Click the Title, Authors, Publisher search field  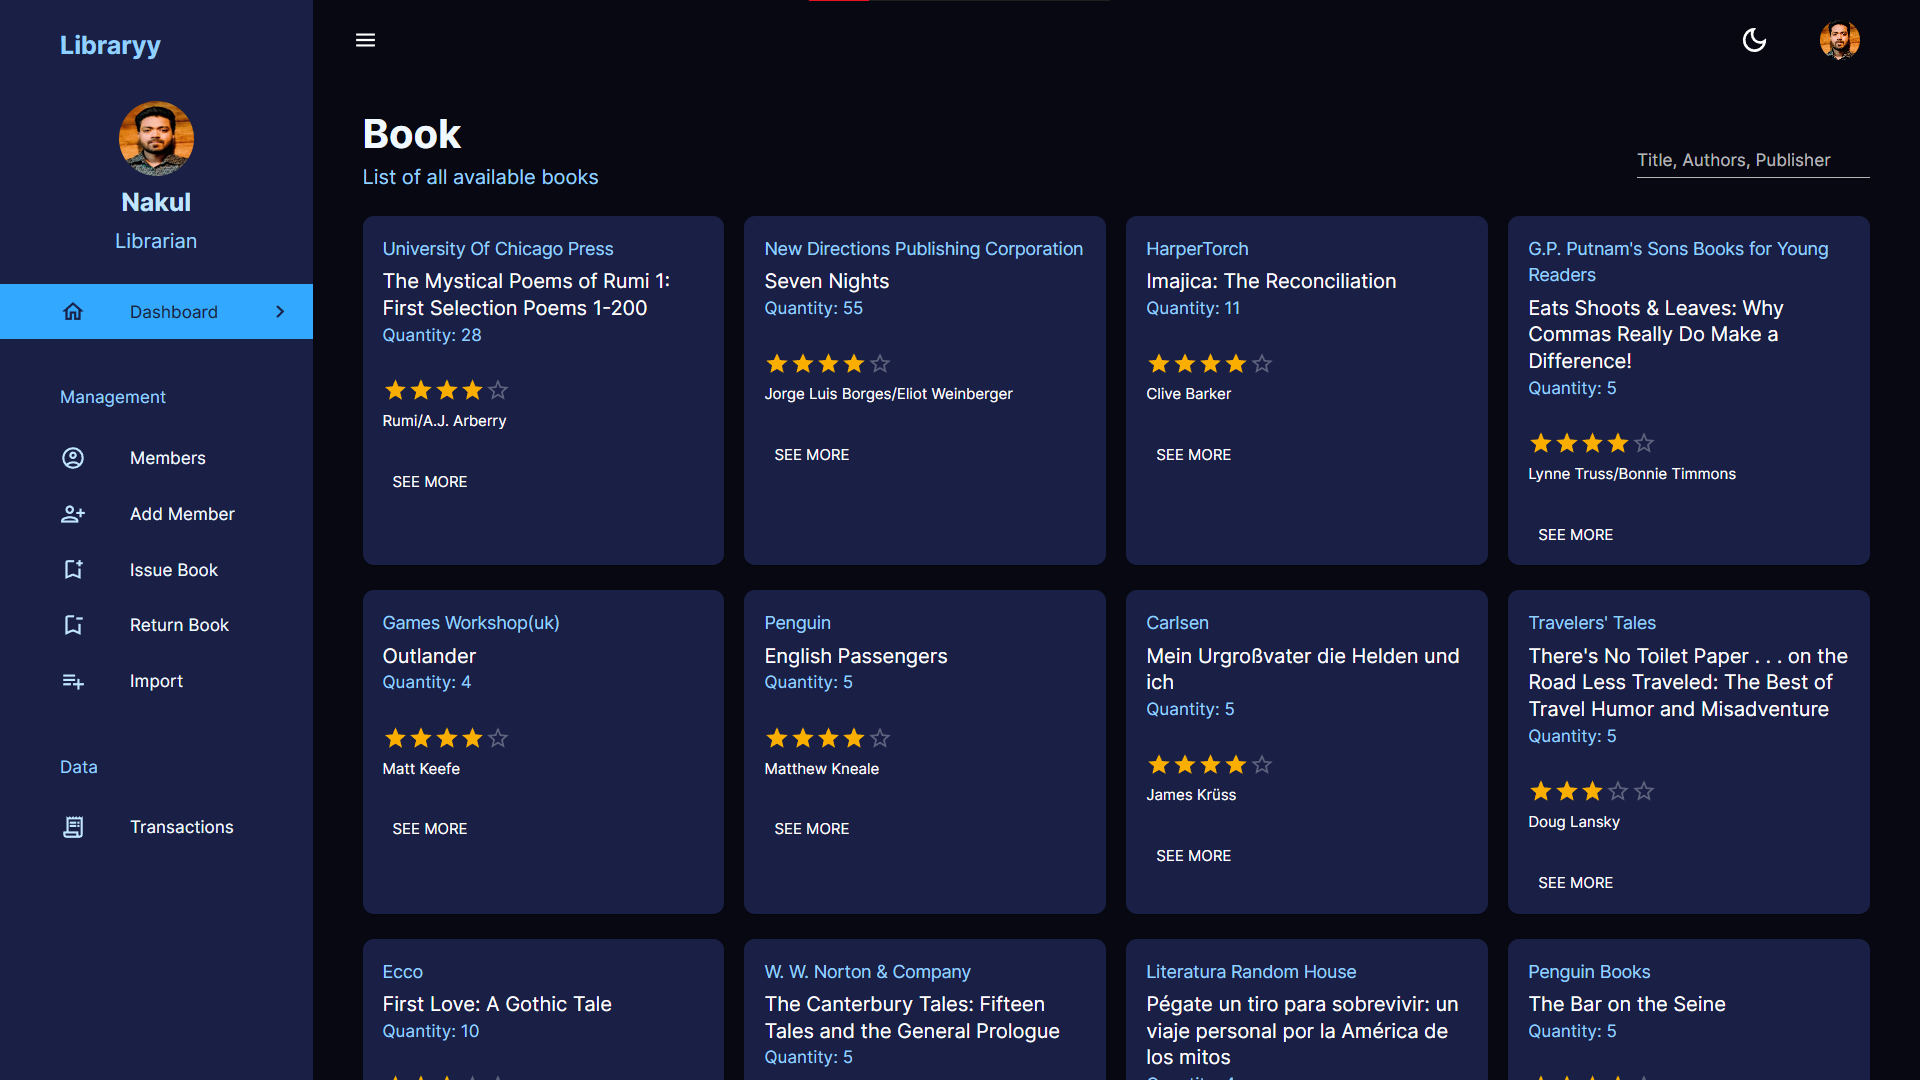tap(1753, 160)
